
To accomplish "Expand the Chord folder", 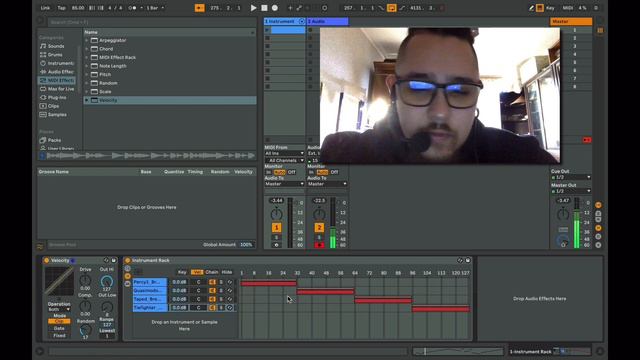I will click(x=87, y=49).
